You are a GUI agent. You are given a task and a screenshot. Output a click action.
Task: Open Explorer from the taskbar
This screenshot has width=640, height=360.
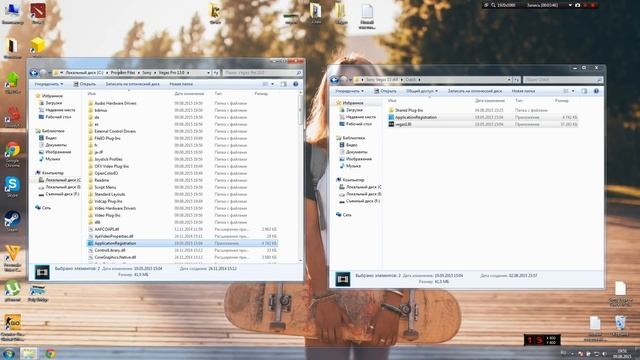(29, 353)
